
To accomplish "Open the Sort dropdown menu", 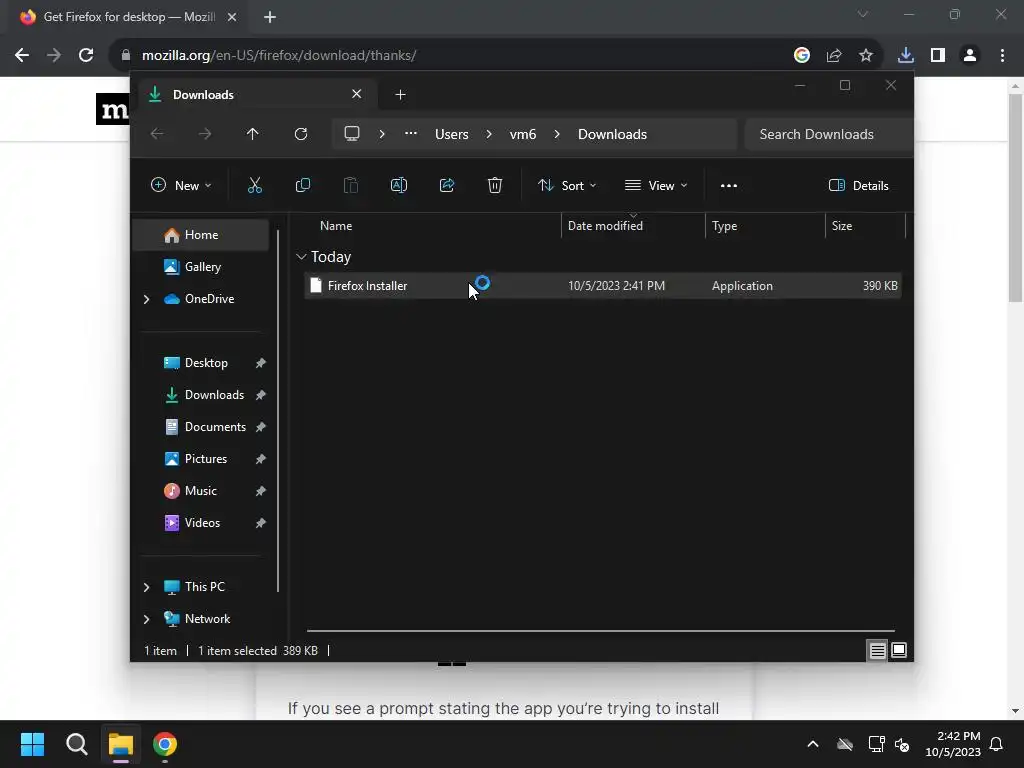I will [x=567, y=185].
